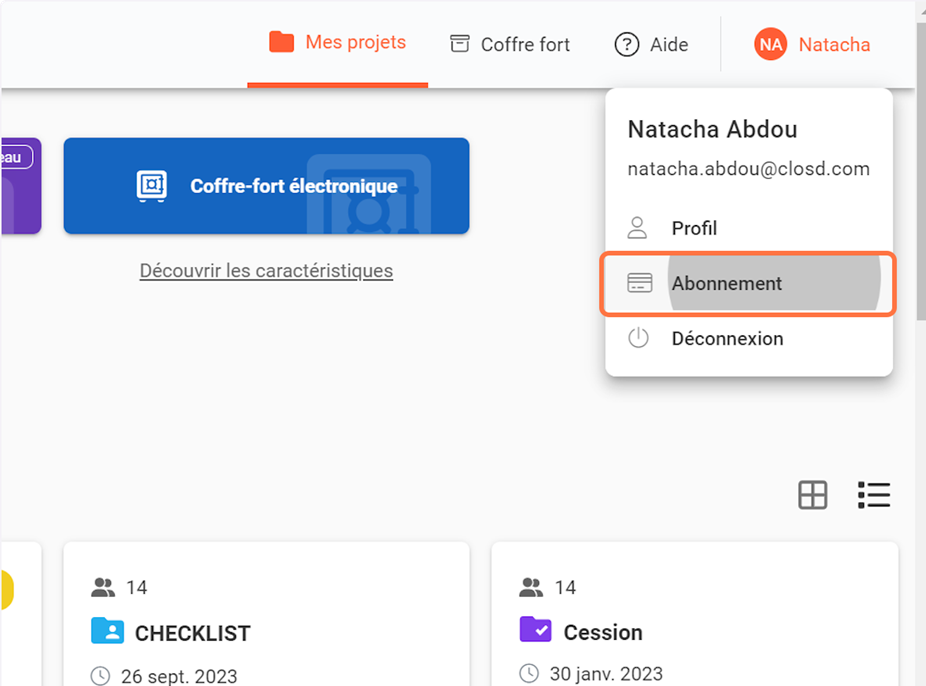Click the Aide question mark icon

tap(627, 44)
